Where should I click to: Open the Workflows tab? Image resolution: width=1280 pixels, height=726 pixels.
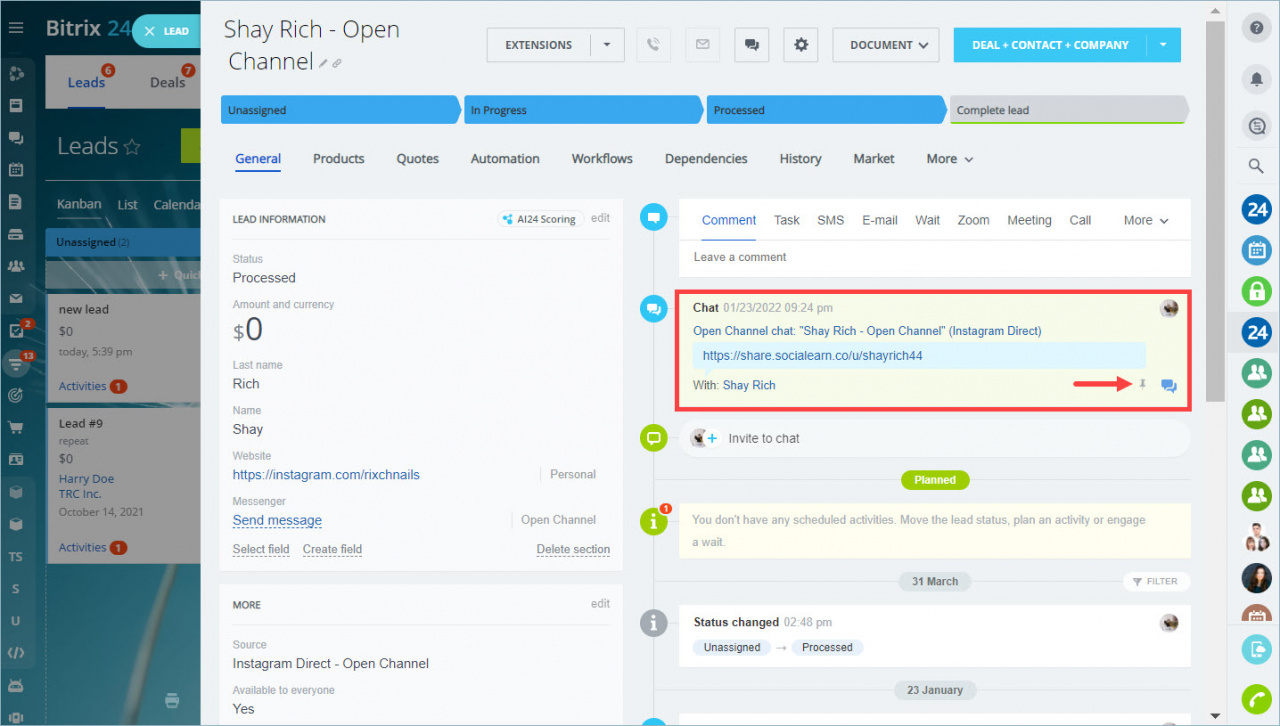[602, 159]
